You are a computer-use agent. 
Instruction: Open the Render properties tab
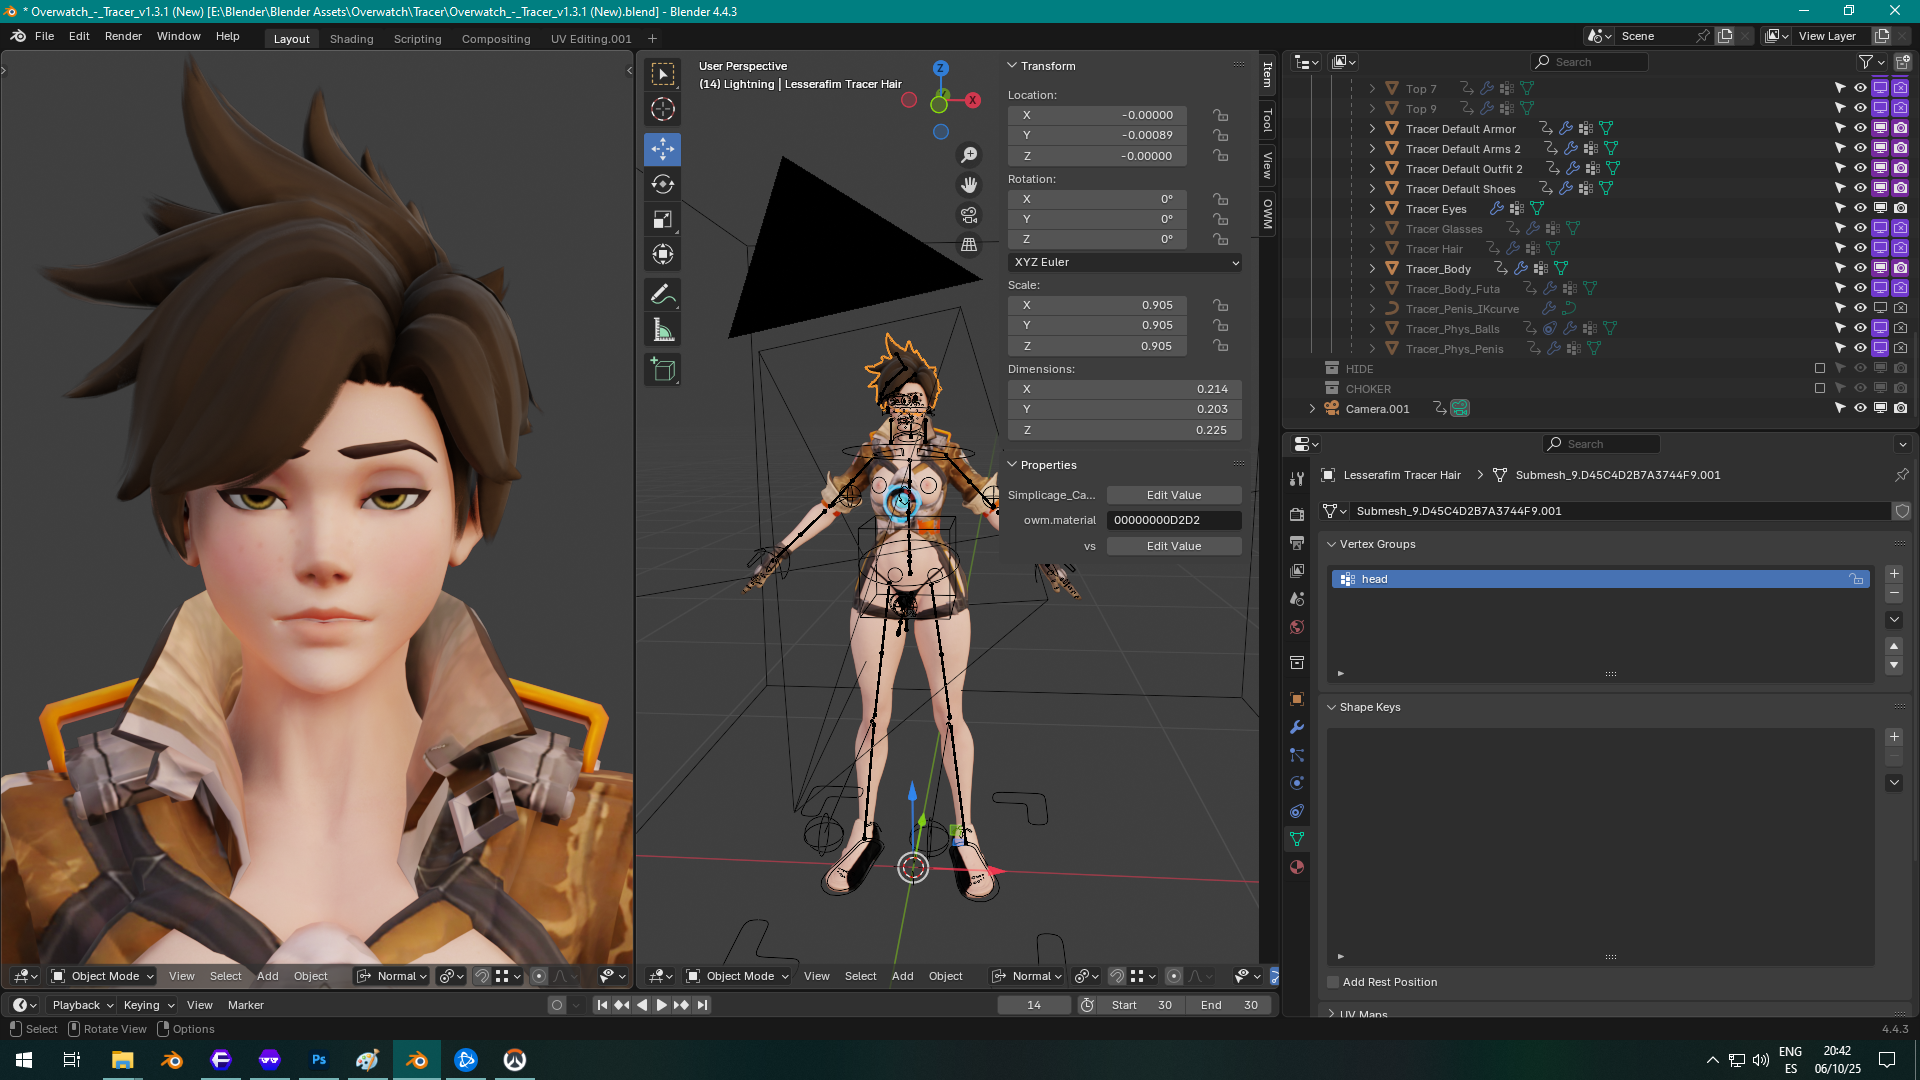[1297, 514]
